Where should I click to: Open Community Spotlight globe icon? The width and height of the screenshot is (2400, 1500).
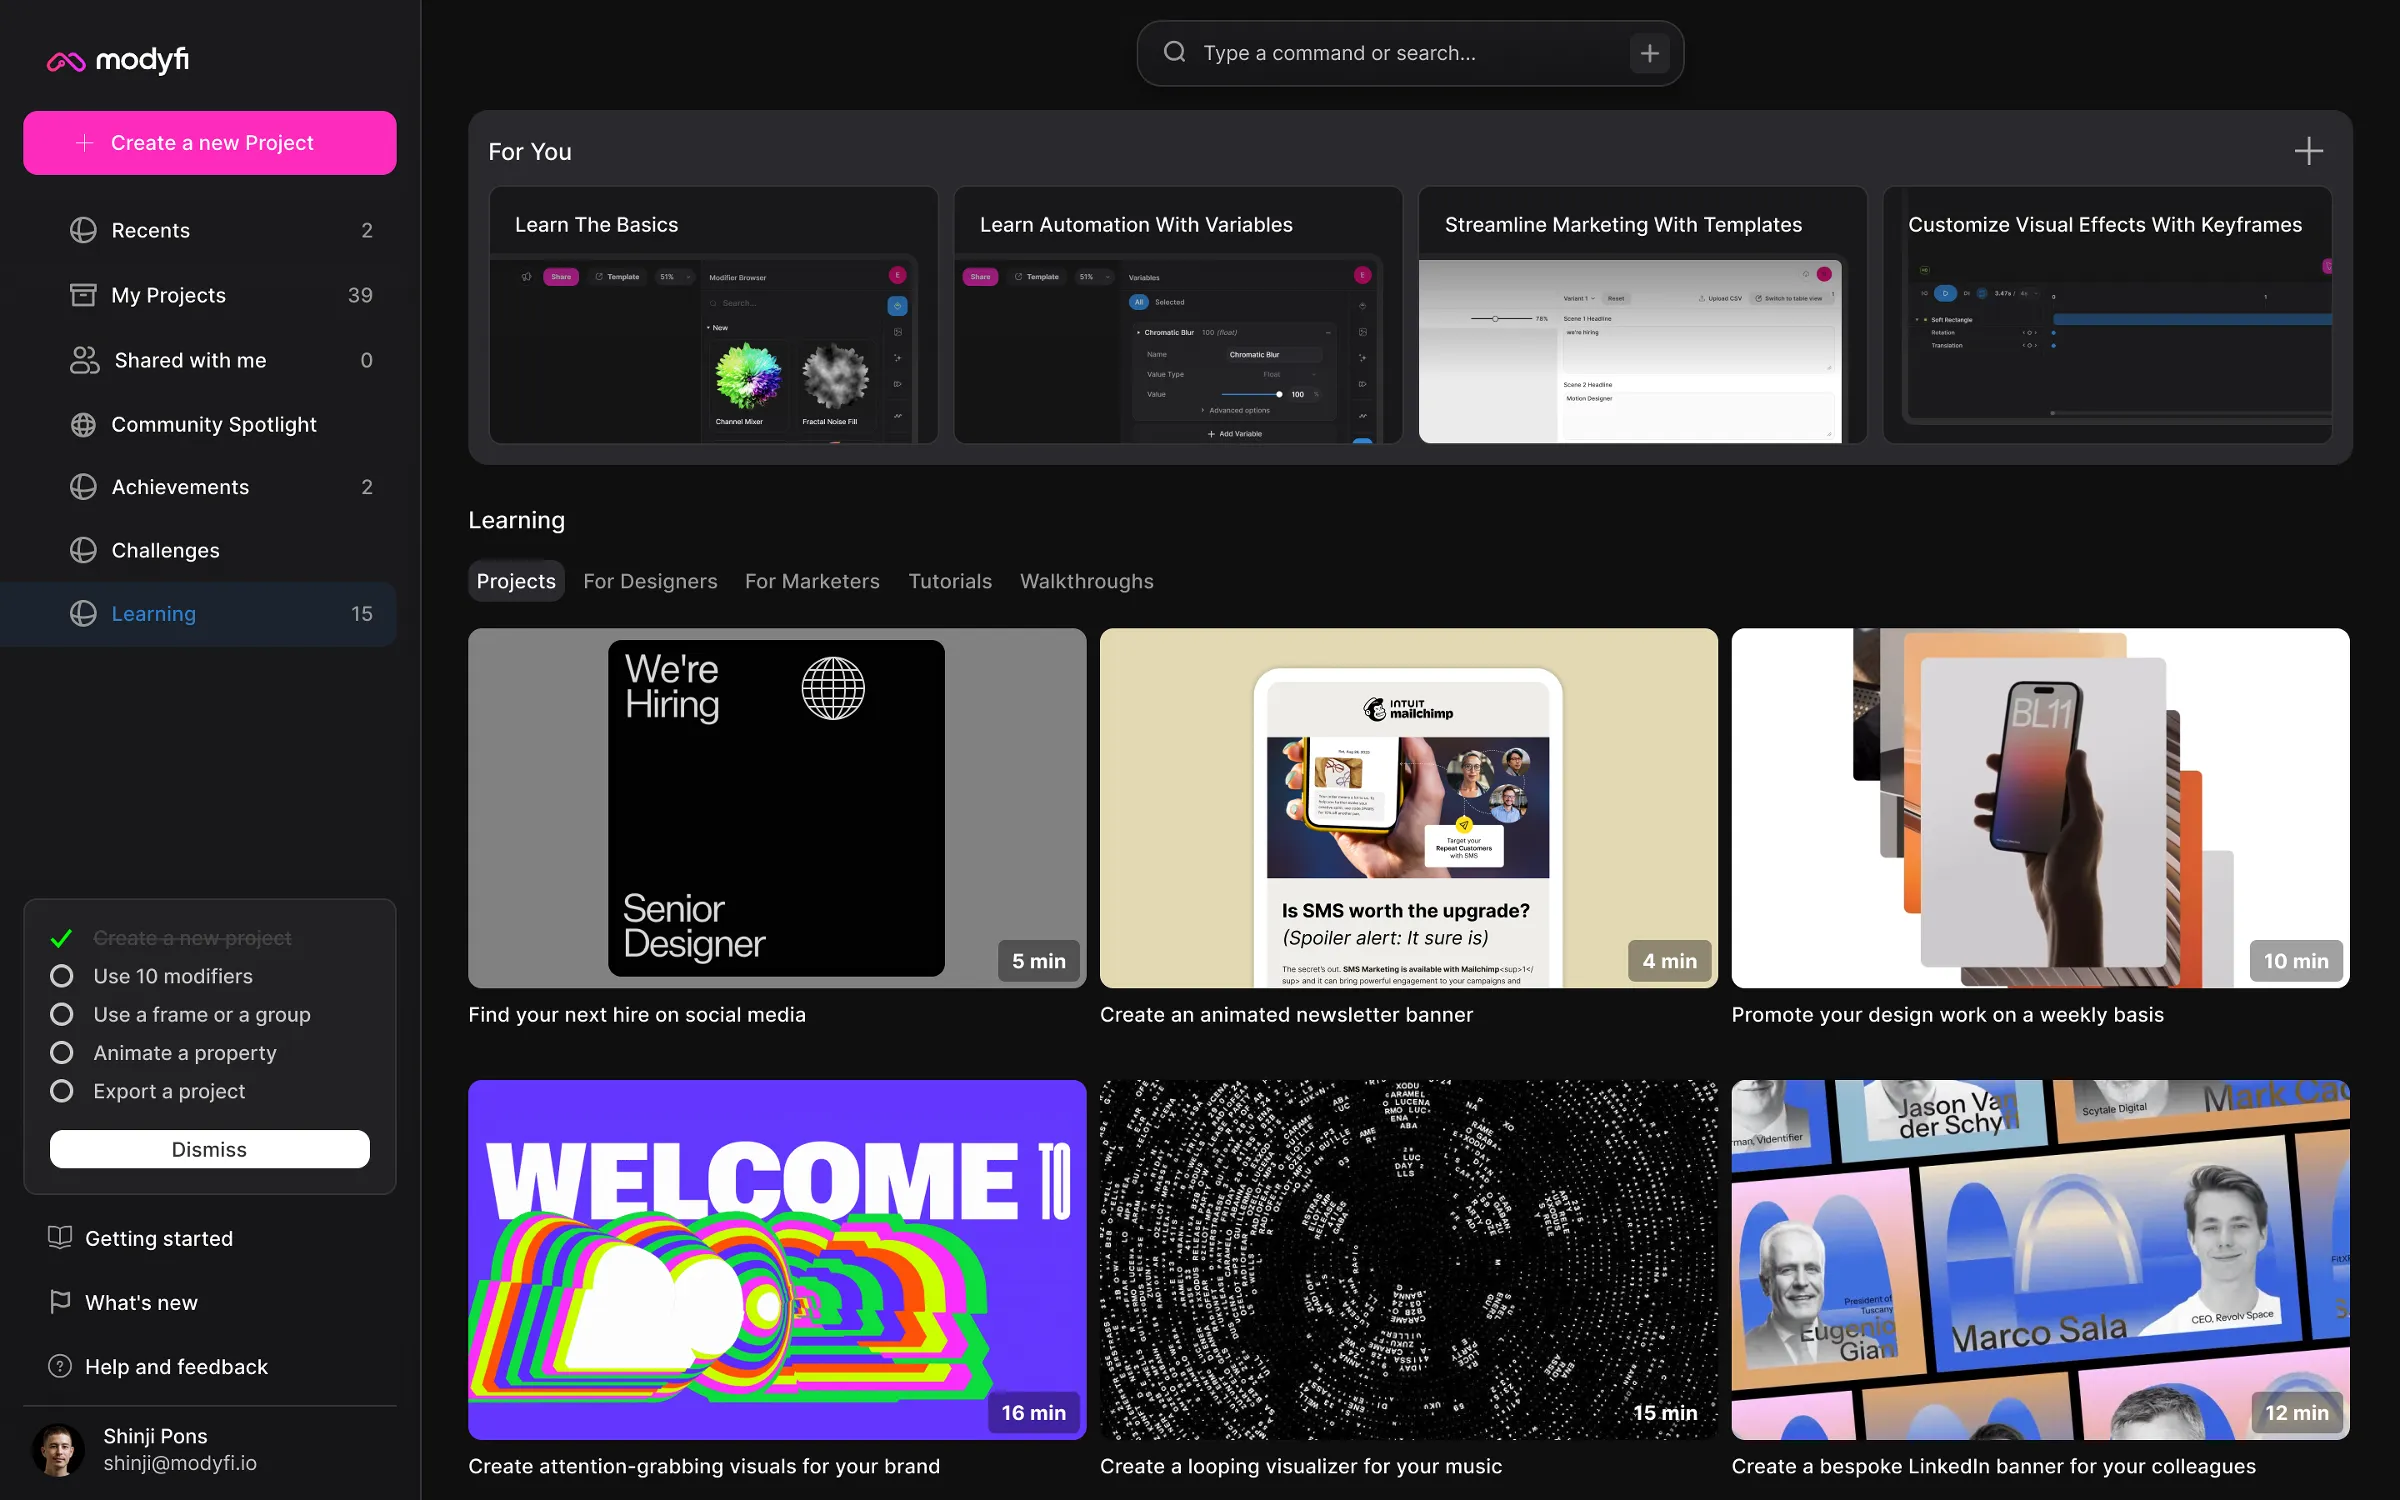click(x=83, y=424)
